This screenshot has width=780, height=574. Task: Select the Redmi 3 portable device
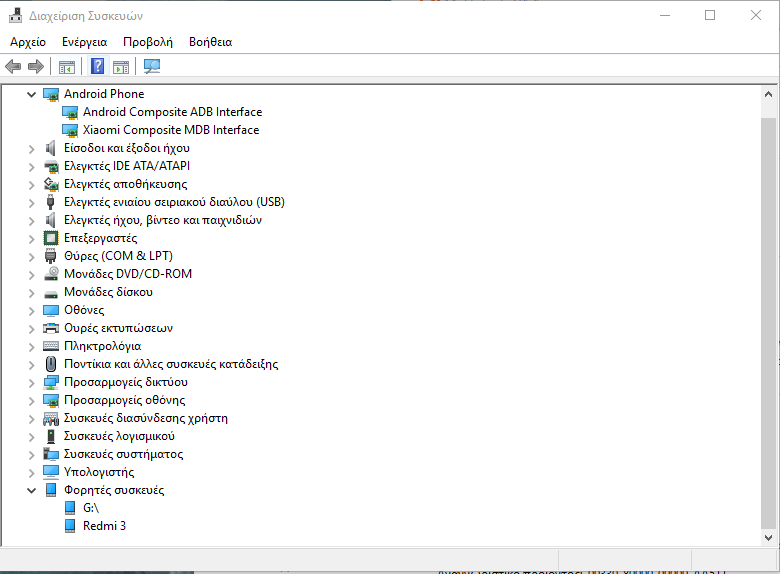[x=104, y=526]
